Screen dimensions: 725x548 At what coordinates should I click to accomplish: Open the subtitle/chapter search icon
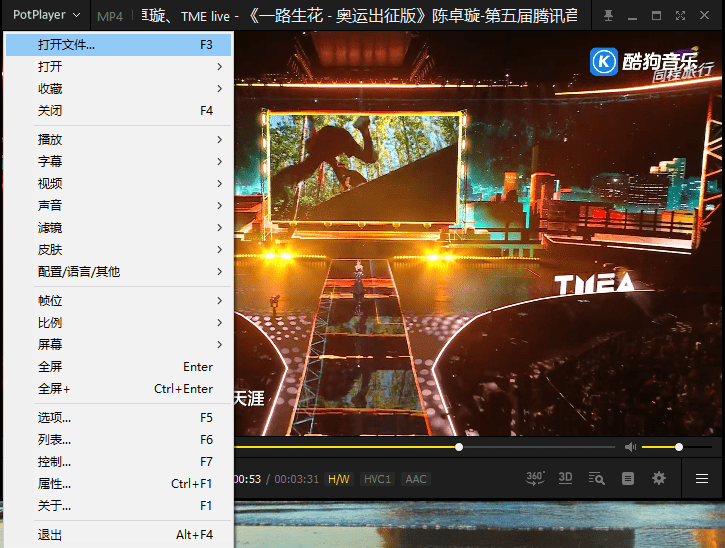click(596, 478)
